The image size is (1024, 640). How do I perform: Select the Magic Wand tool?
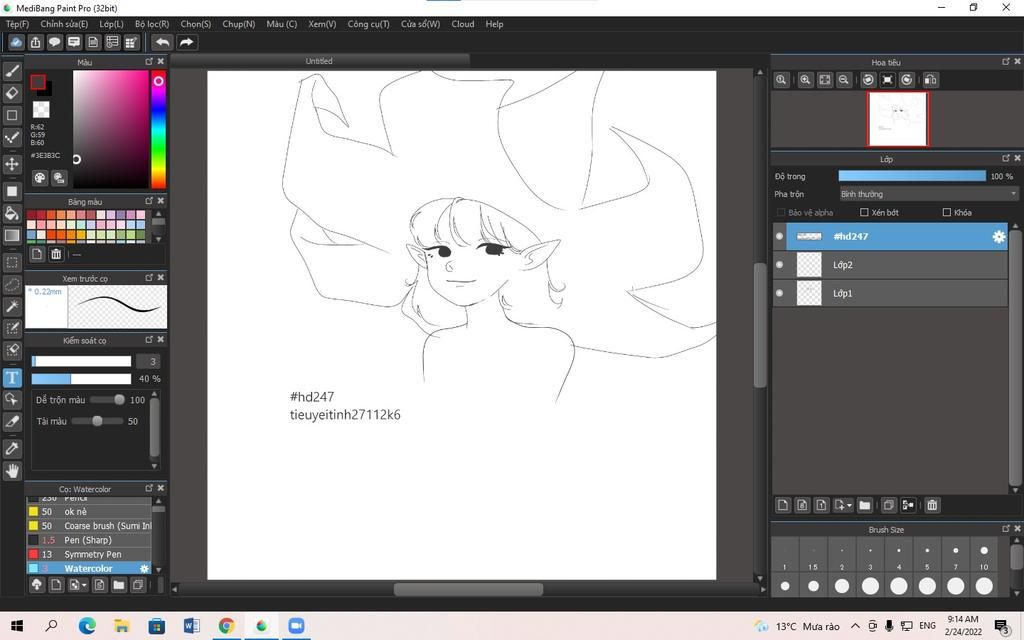(12, 306)
